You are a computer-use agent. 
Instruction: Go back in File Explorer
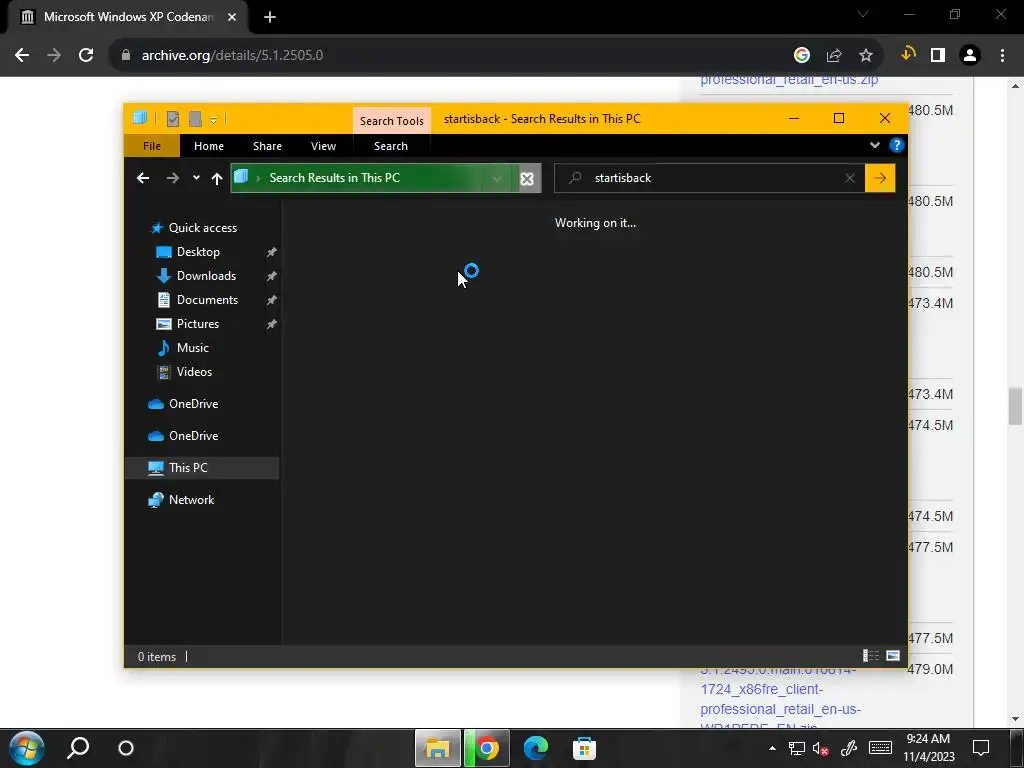pyautogui.click(x=143, y=178)
